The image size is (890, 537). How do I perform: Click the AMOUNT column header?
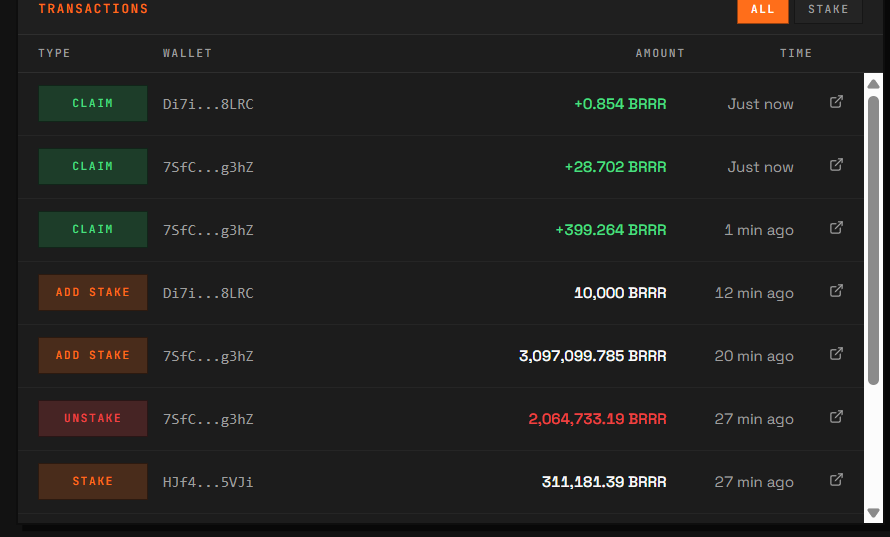tap(660, 53)
